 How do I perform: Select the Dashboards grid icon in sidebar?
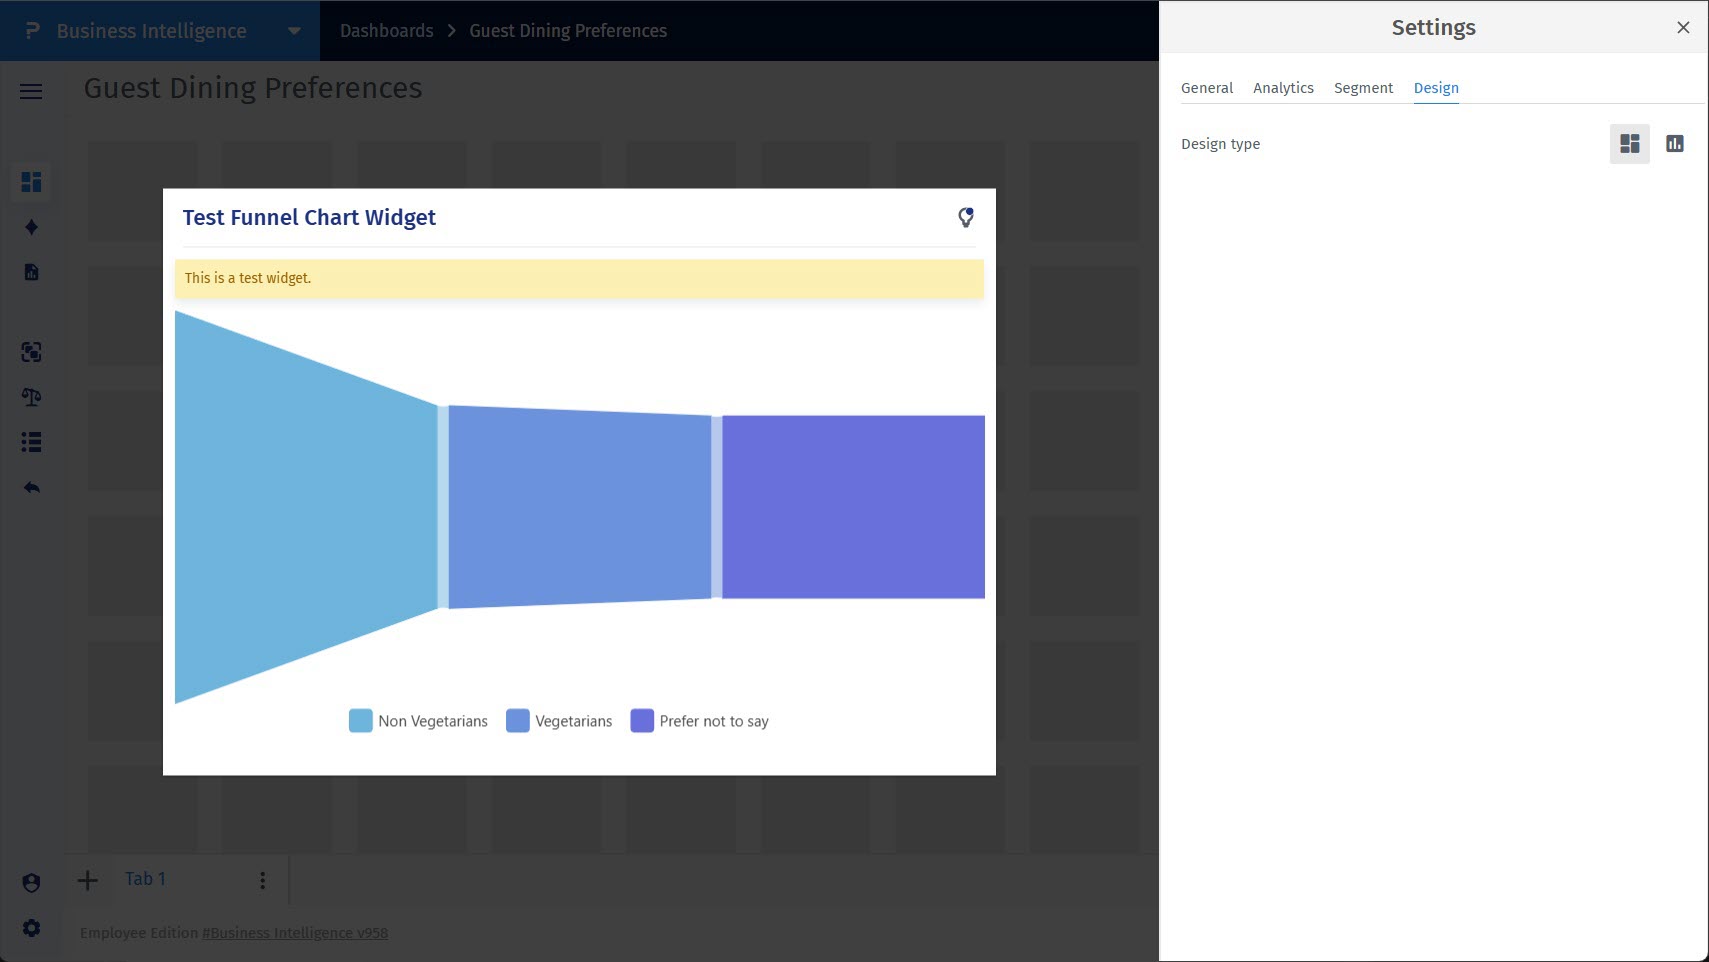pyautogui.click(x=31, y=182)
